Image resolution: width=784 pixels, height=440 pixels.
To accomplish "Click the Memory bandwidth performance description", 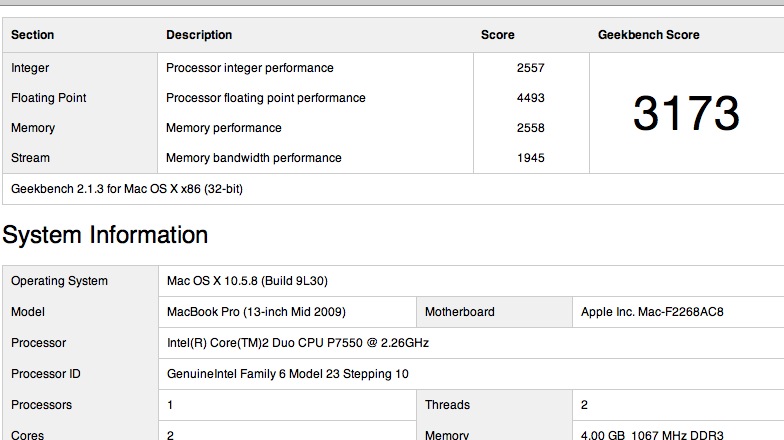I will (x=254, y=158).
